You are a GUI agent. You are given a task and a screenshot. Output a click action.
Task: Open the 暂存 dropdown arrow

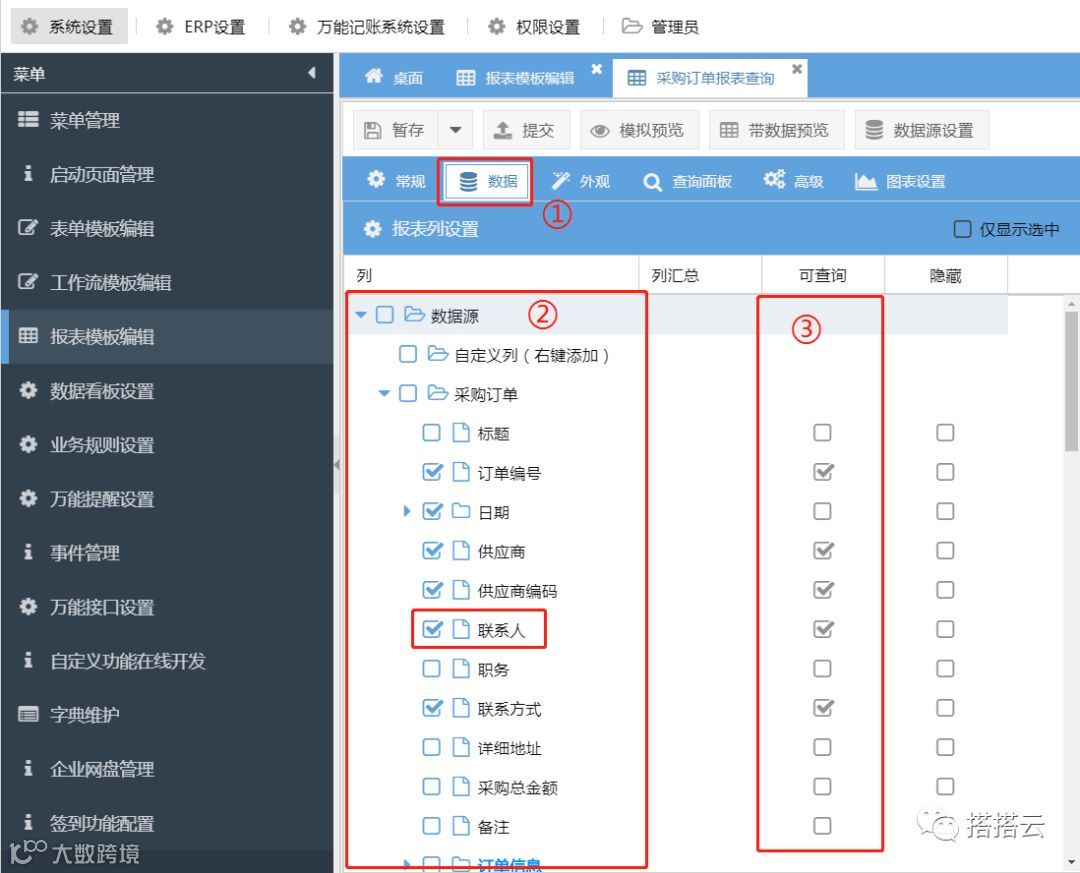coord(455,130)
